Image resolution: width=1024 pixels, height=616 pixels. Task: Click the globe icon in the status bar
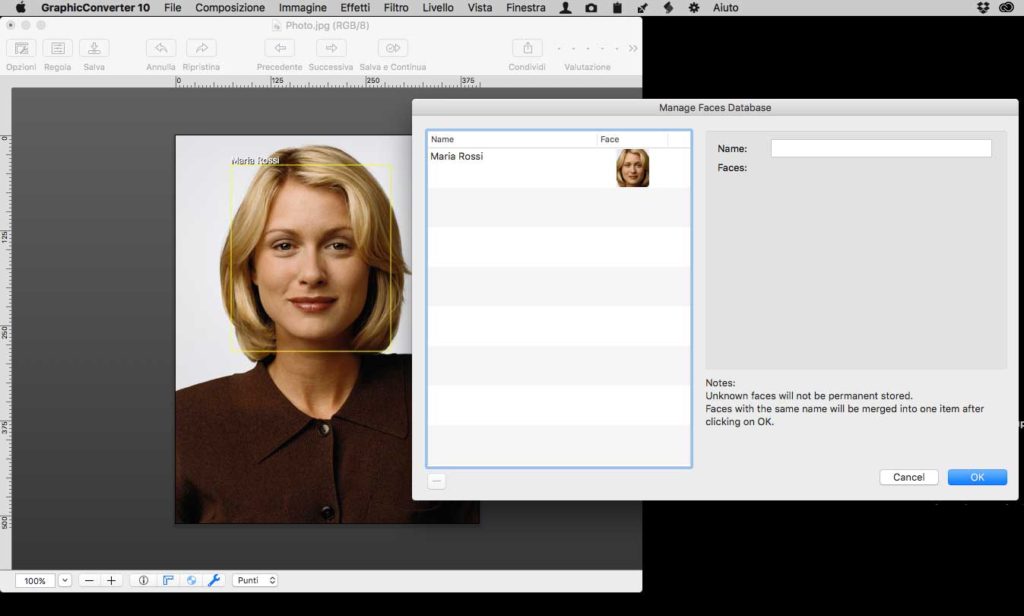coord(191,580)
